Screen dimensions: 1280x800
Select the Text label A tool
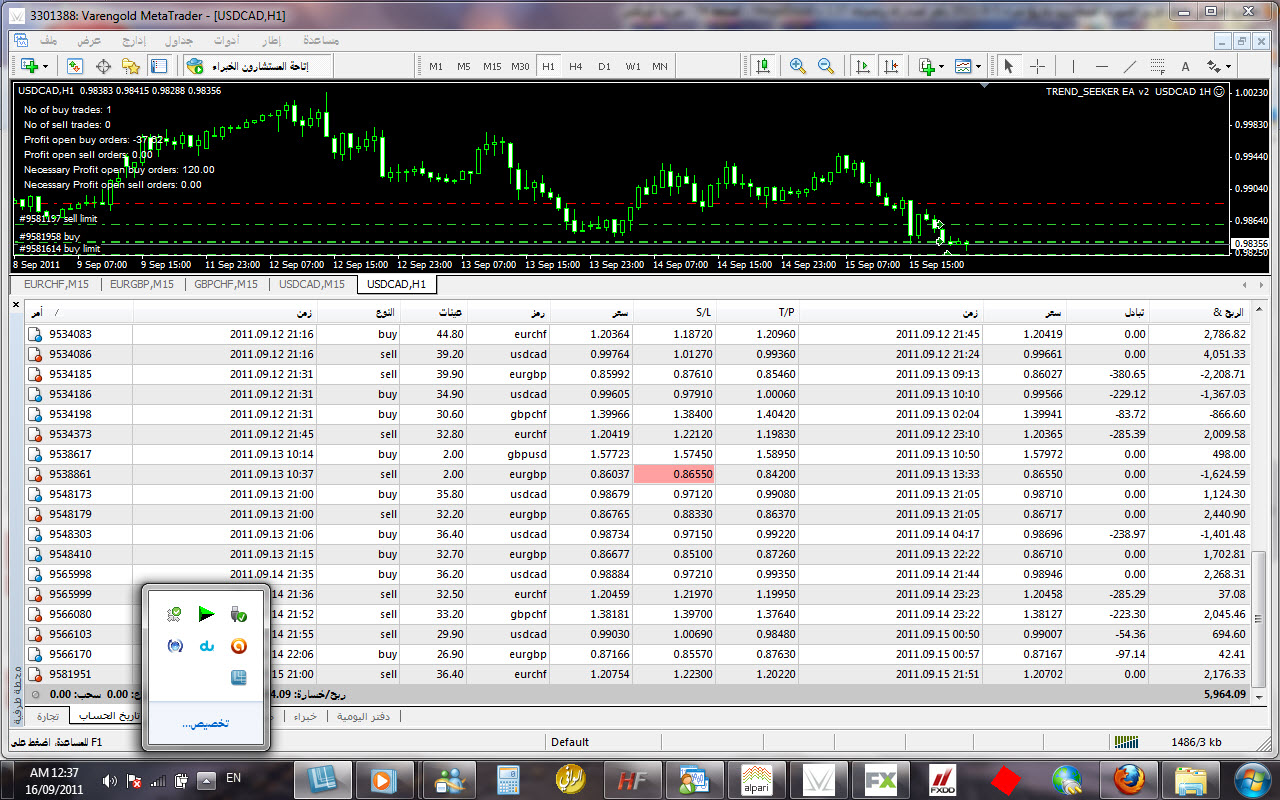(x=1185, y=66)
